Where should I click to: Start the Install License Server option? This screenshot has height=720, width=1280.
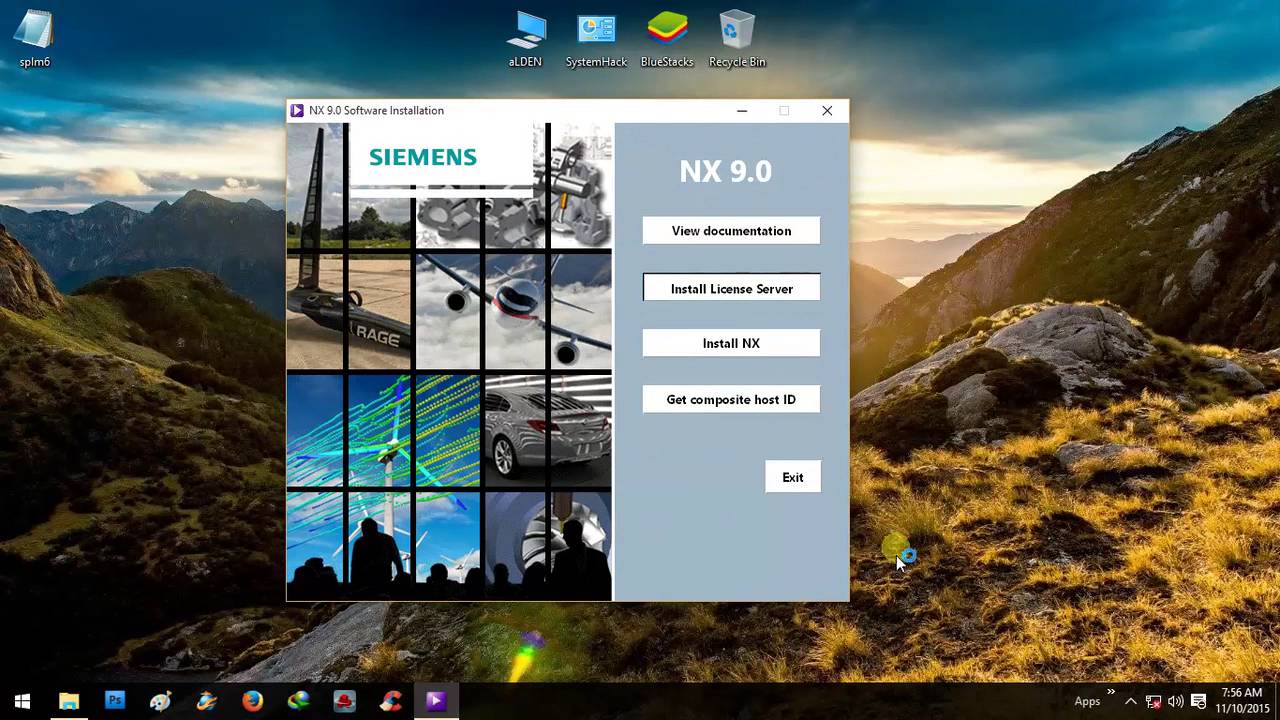pyautogui.click(x=731, y=288)
